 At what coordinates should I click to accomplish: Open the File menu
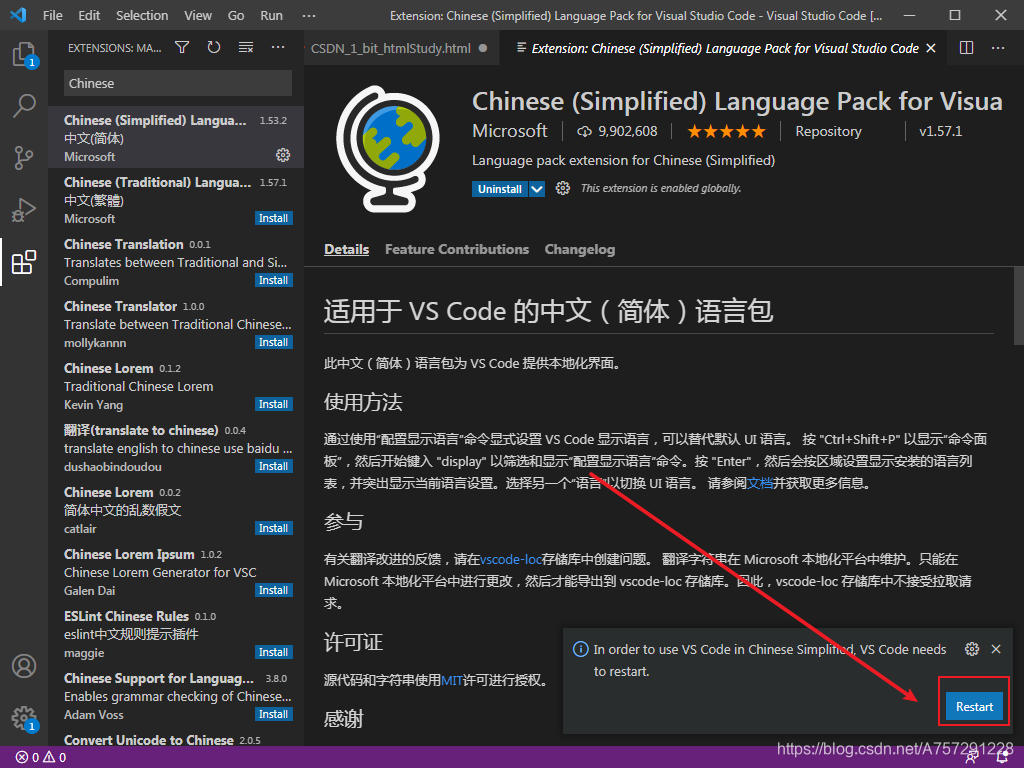[x=52, y=16]
